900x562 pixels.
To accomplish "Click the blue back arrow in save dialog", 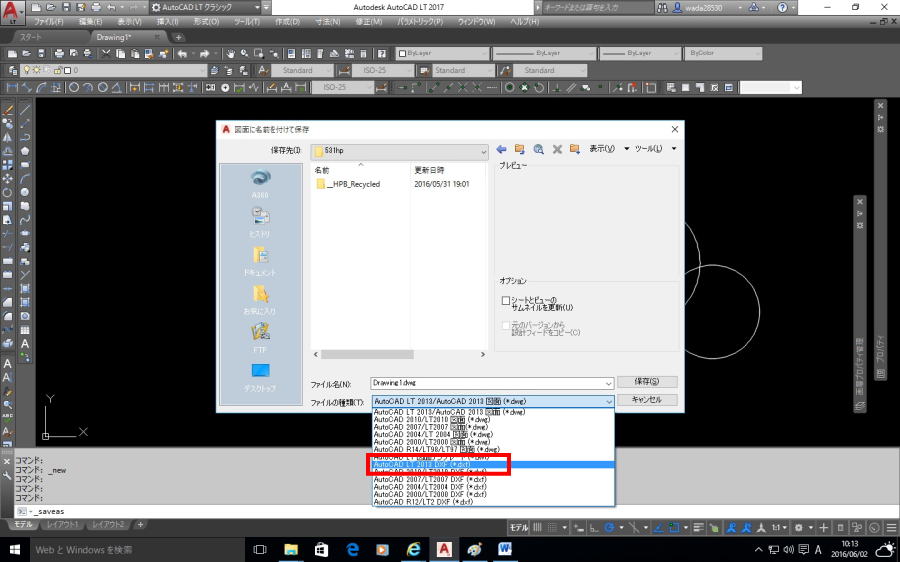I will [x=501, y=149].
